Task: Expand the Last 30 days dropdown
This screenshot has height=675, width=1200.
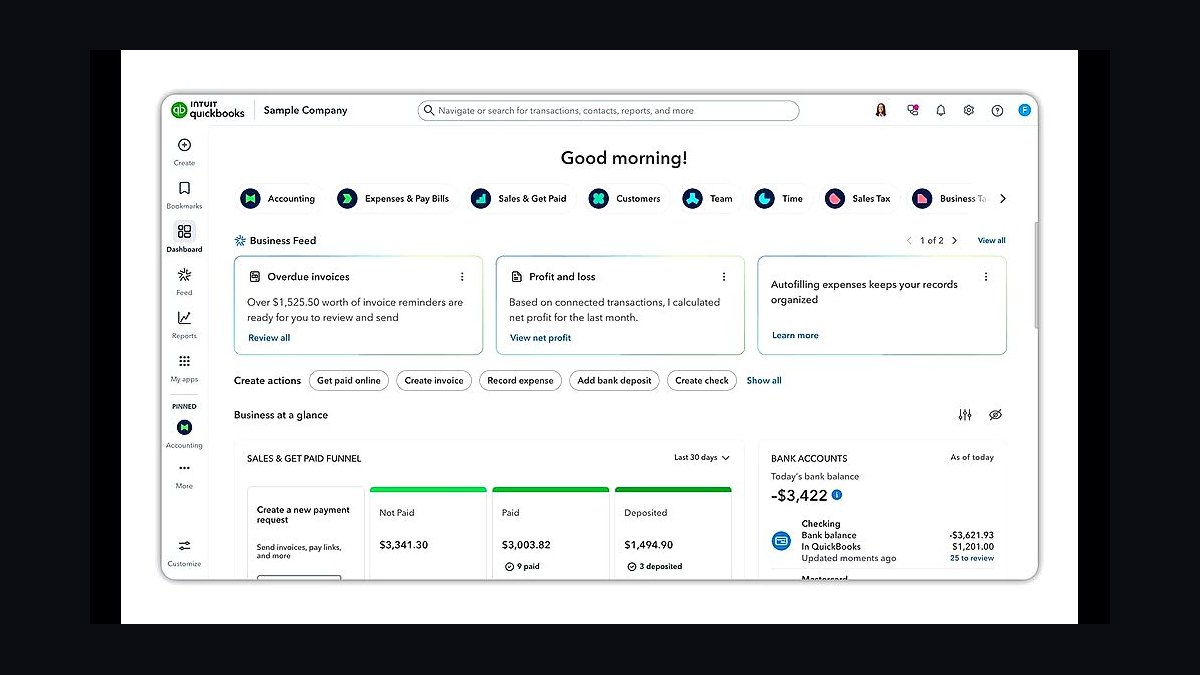Action: tap(702, 457)
